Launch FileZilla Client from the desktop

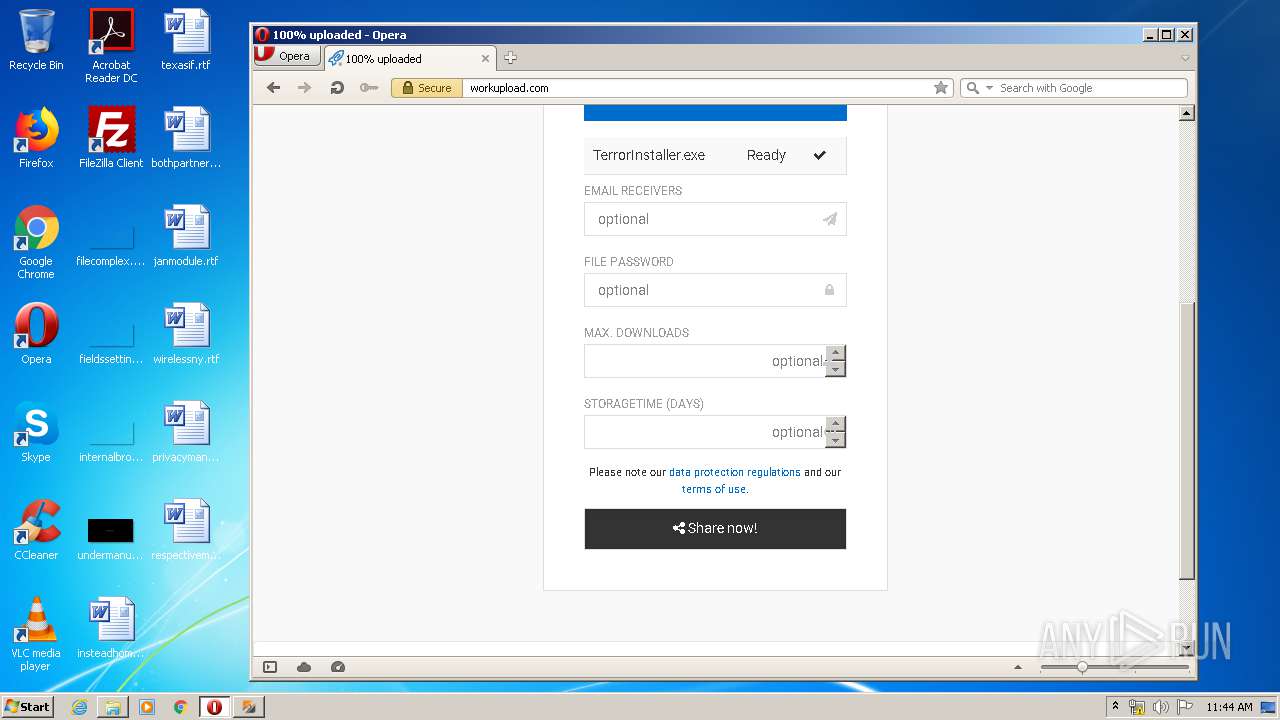point(111,138)
